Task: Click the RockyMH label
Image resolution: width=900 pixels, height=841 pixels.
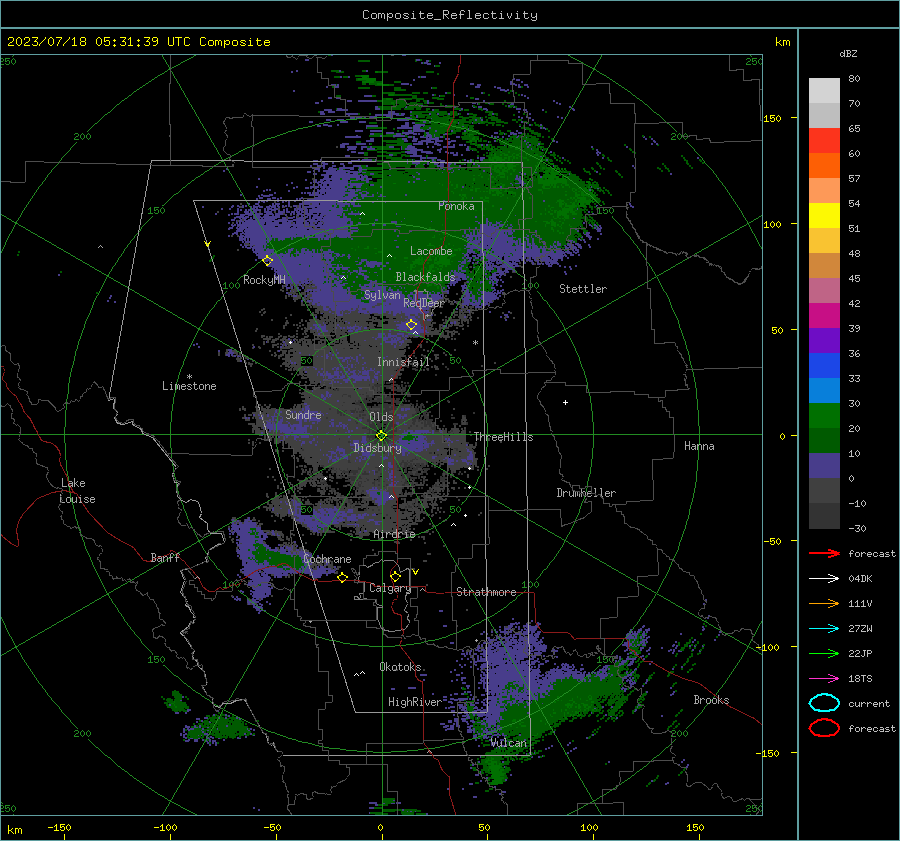Action: click(264, 280)
